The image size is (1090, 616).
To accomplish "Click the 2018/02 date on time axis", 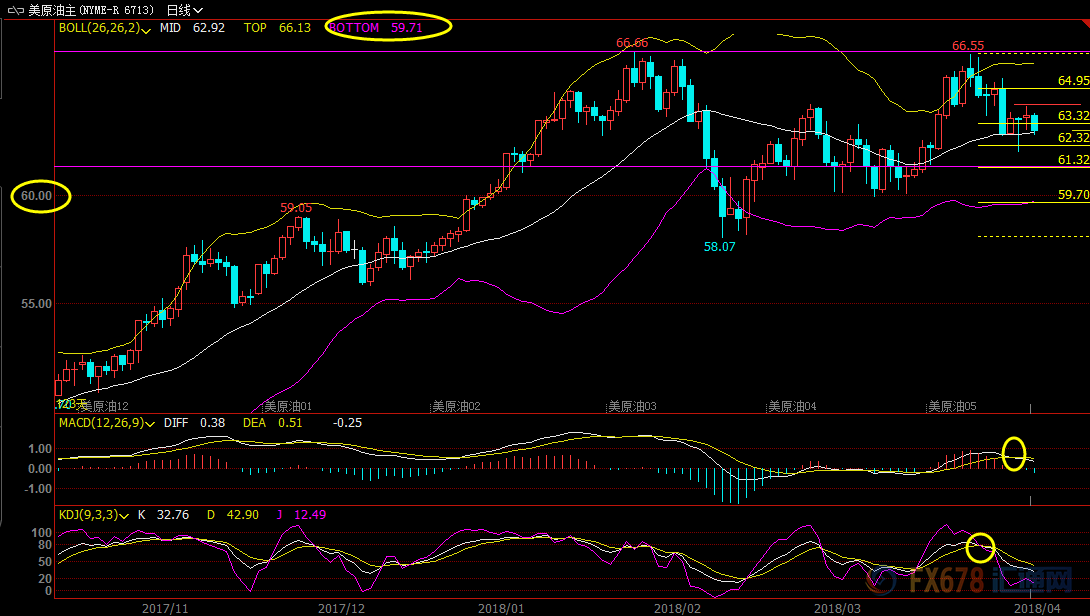I will [677, 607].
